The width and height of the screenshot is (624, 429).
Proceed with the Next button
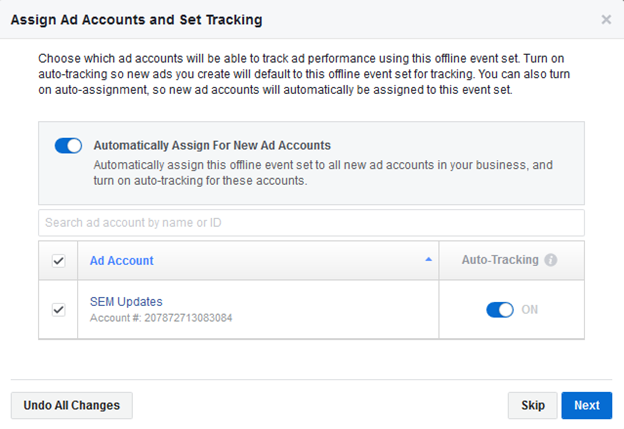point(586,405)
